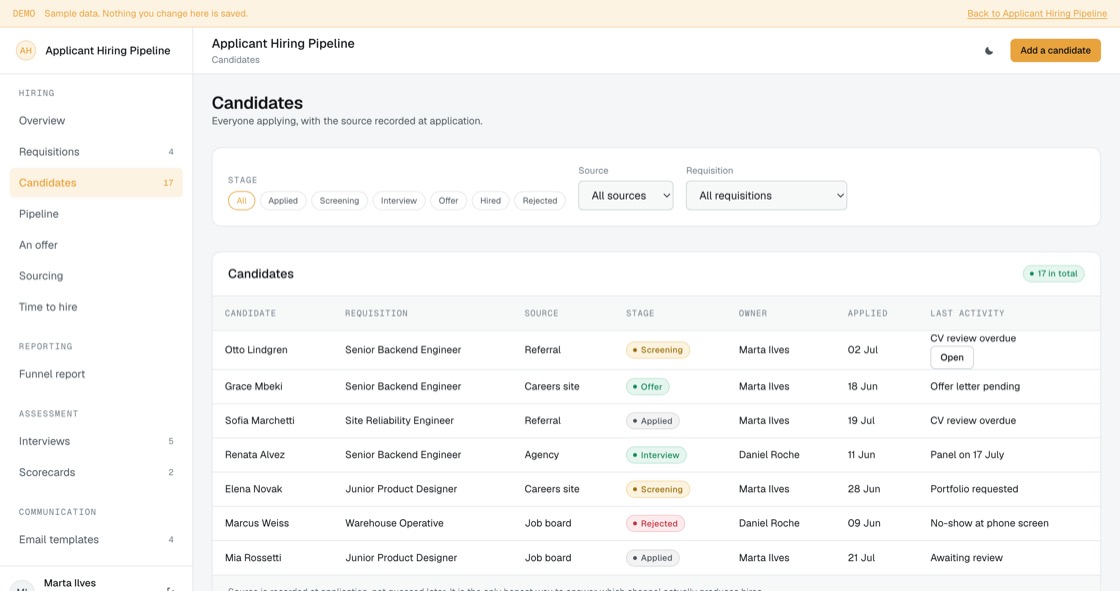Filter by Offer stage chip
The image size is (1120, 591).
448,201
